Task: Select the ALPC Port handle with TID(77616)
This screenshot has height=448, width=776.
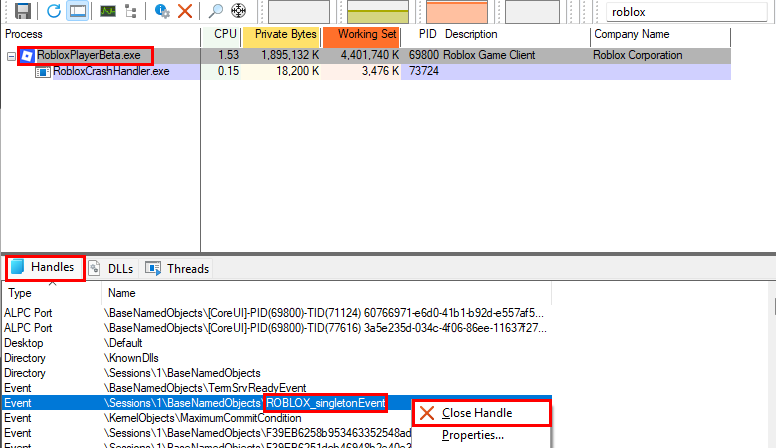Action: click(x=277, y=328)
